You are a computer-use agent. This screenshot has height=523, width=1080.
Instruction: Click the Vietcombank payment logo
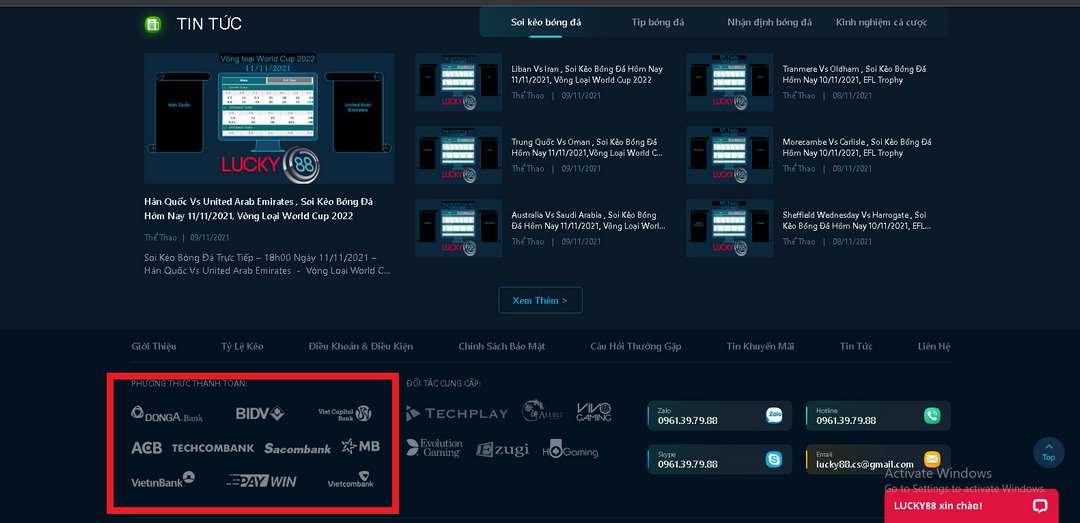pos(350,482)
